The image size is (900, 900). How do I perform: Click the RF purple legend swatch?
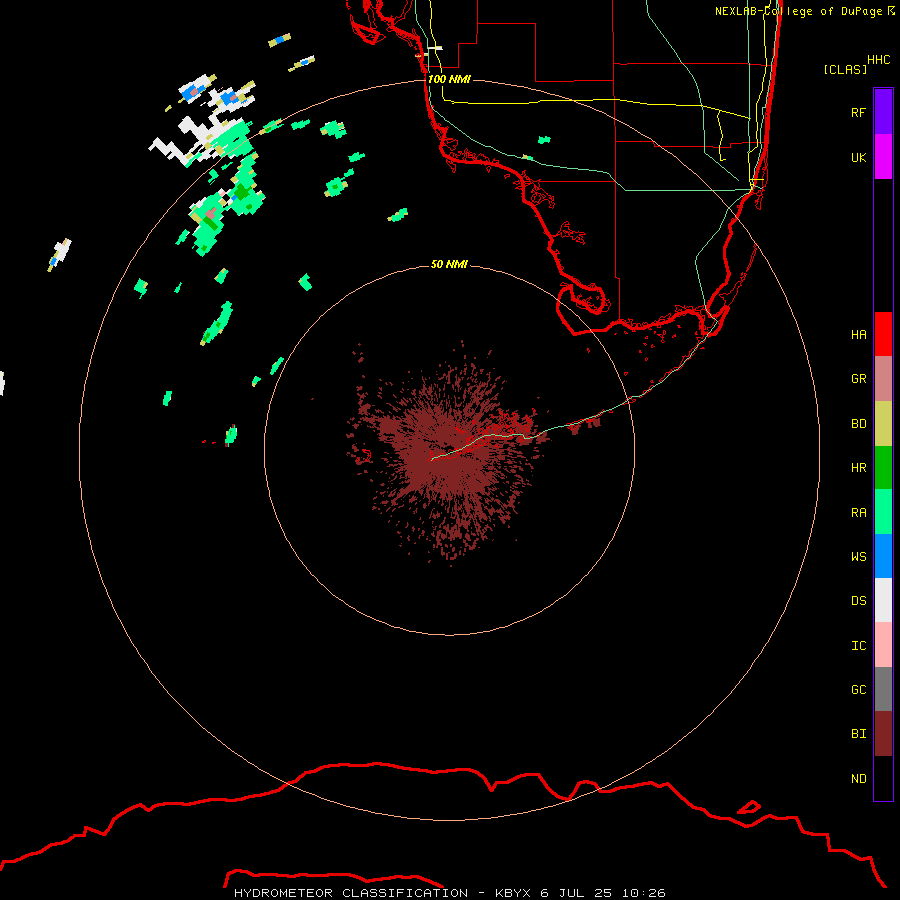point(883,112)
